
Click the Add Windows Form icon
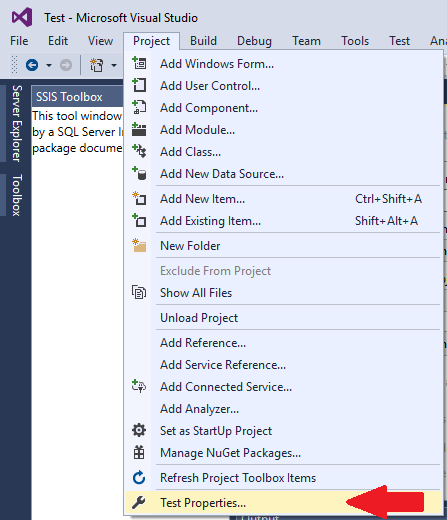point(139,63)
